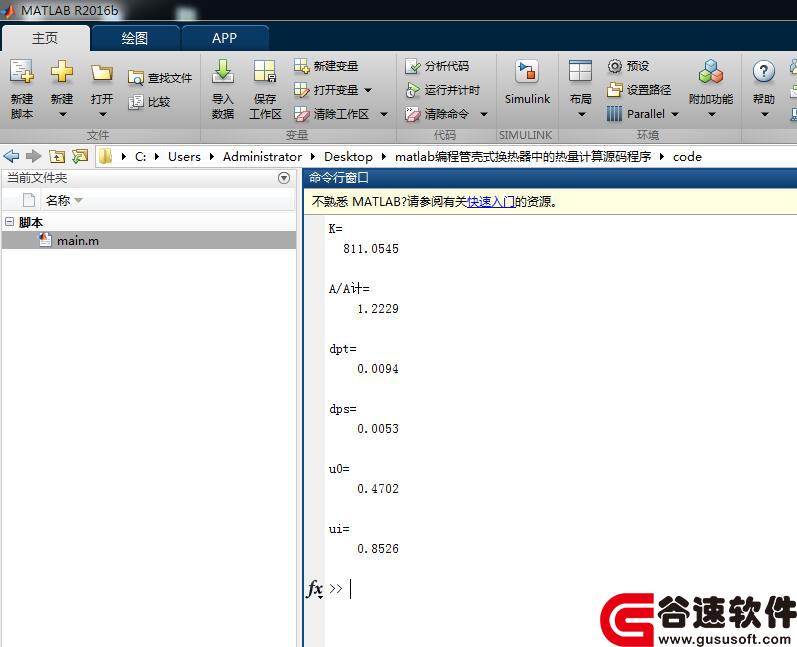
Task: Click the ui value 0.8526
Action: point(378,548)
